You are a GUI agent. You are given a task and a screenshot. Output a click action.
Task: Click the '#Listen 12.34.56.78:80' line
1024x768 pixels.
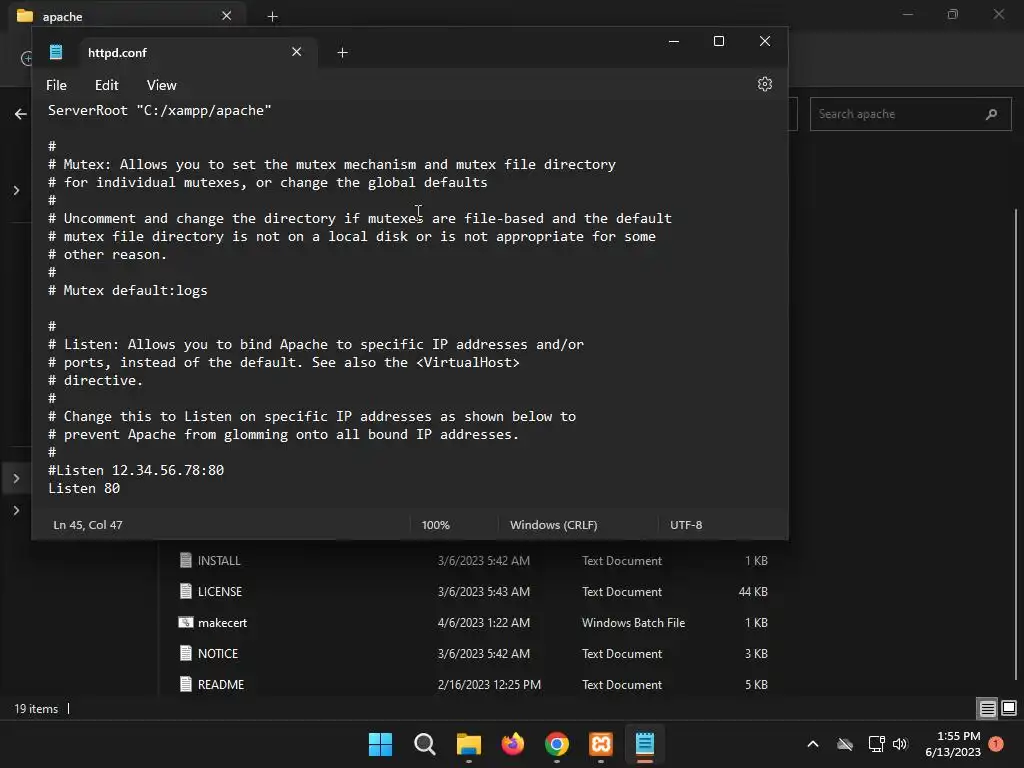click(x=136, y=470)
